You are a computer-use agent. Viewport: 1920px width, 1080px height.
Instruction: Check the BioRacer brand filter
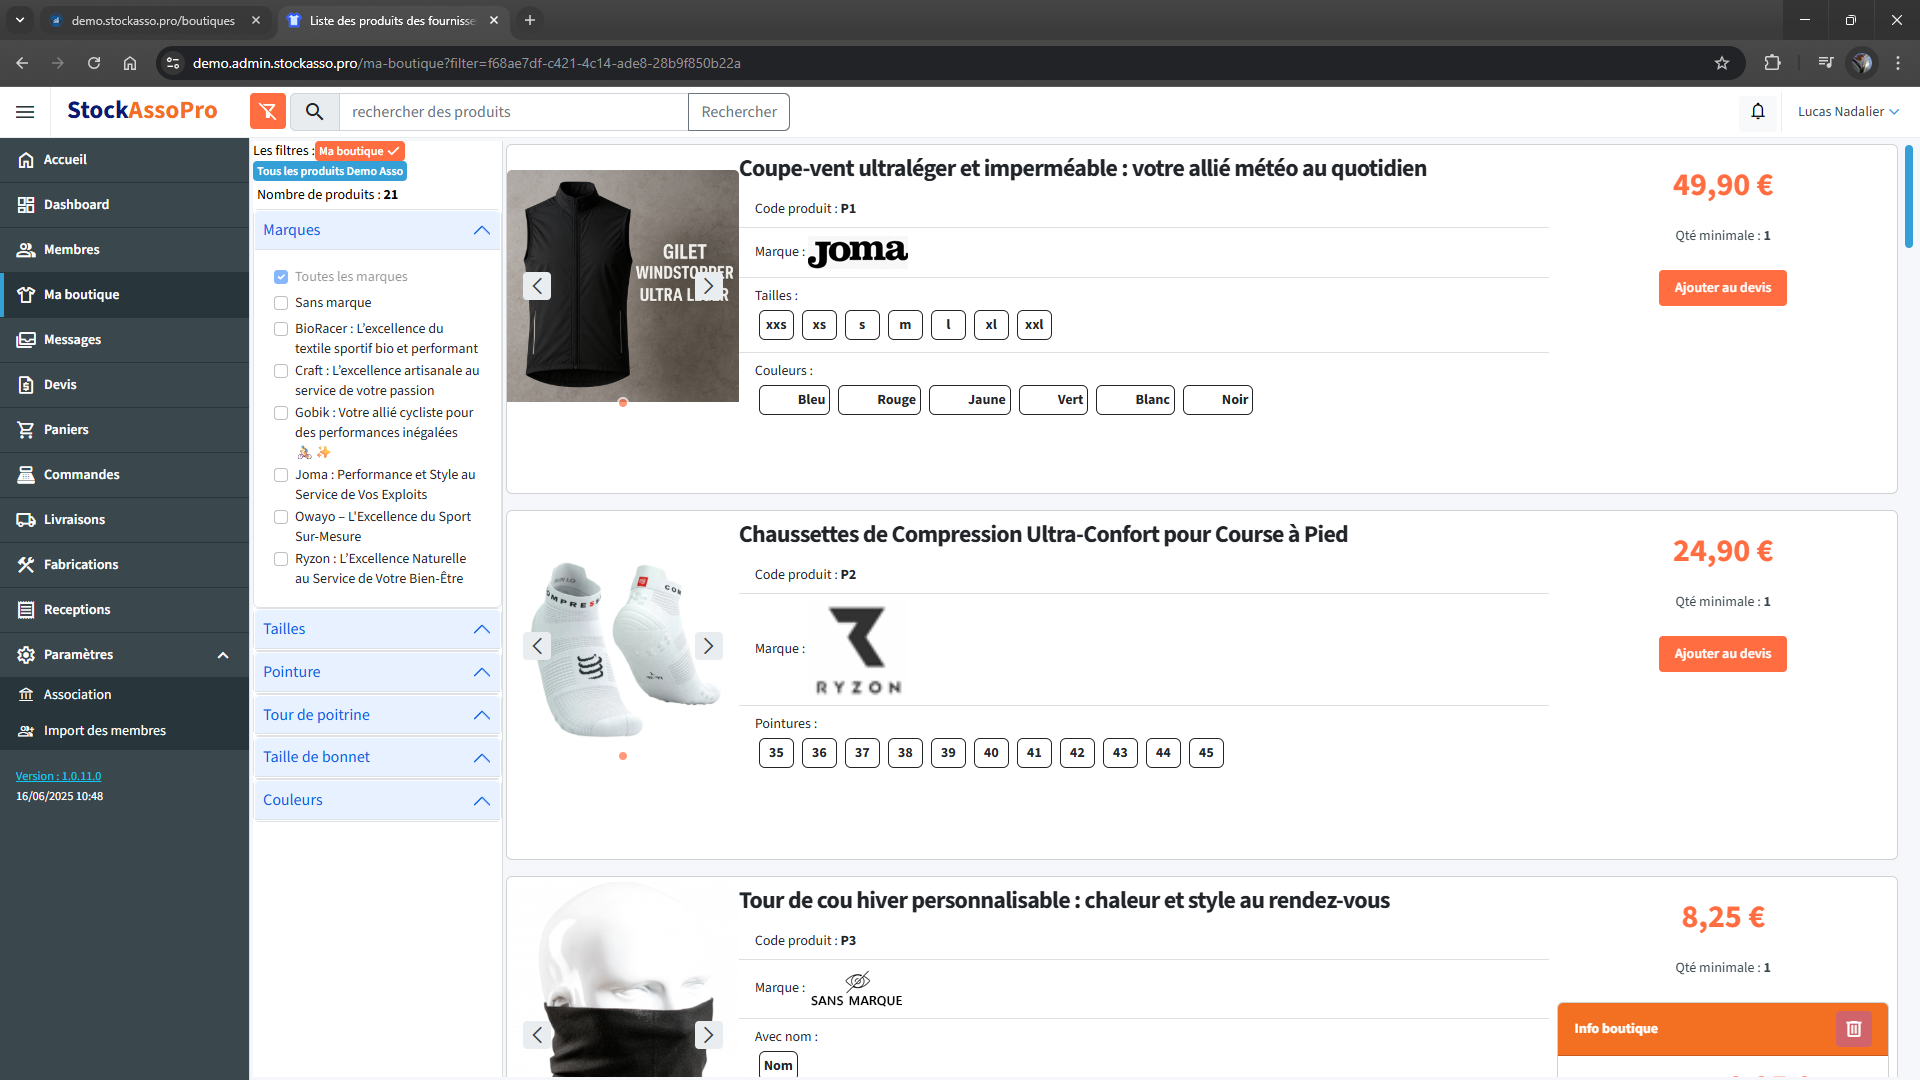click(281, 329)
